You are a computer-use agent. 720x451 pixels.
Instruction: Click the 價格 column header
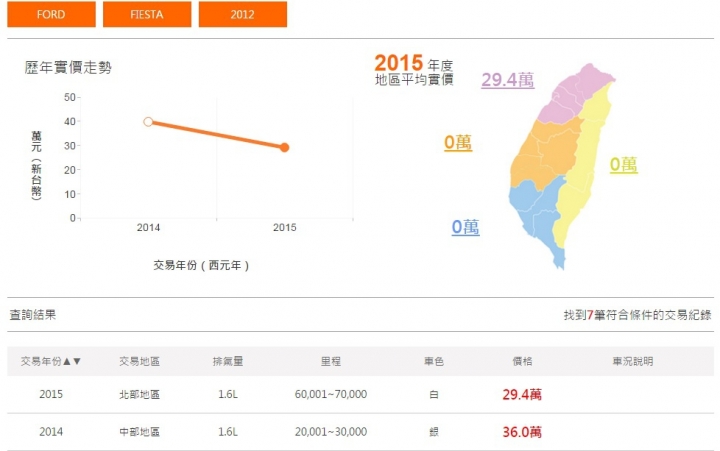522,361
